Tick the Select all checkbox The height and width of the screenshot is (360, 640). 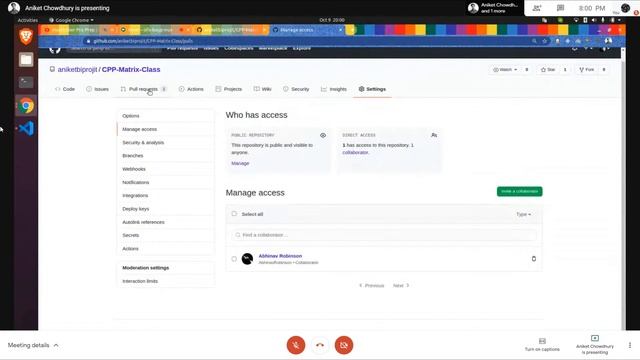pyautogui.click(x=234, y=214)
